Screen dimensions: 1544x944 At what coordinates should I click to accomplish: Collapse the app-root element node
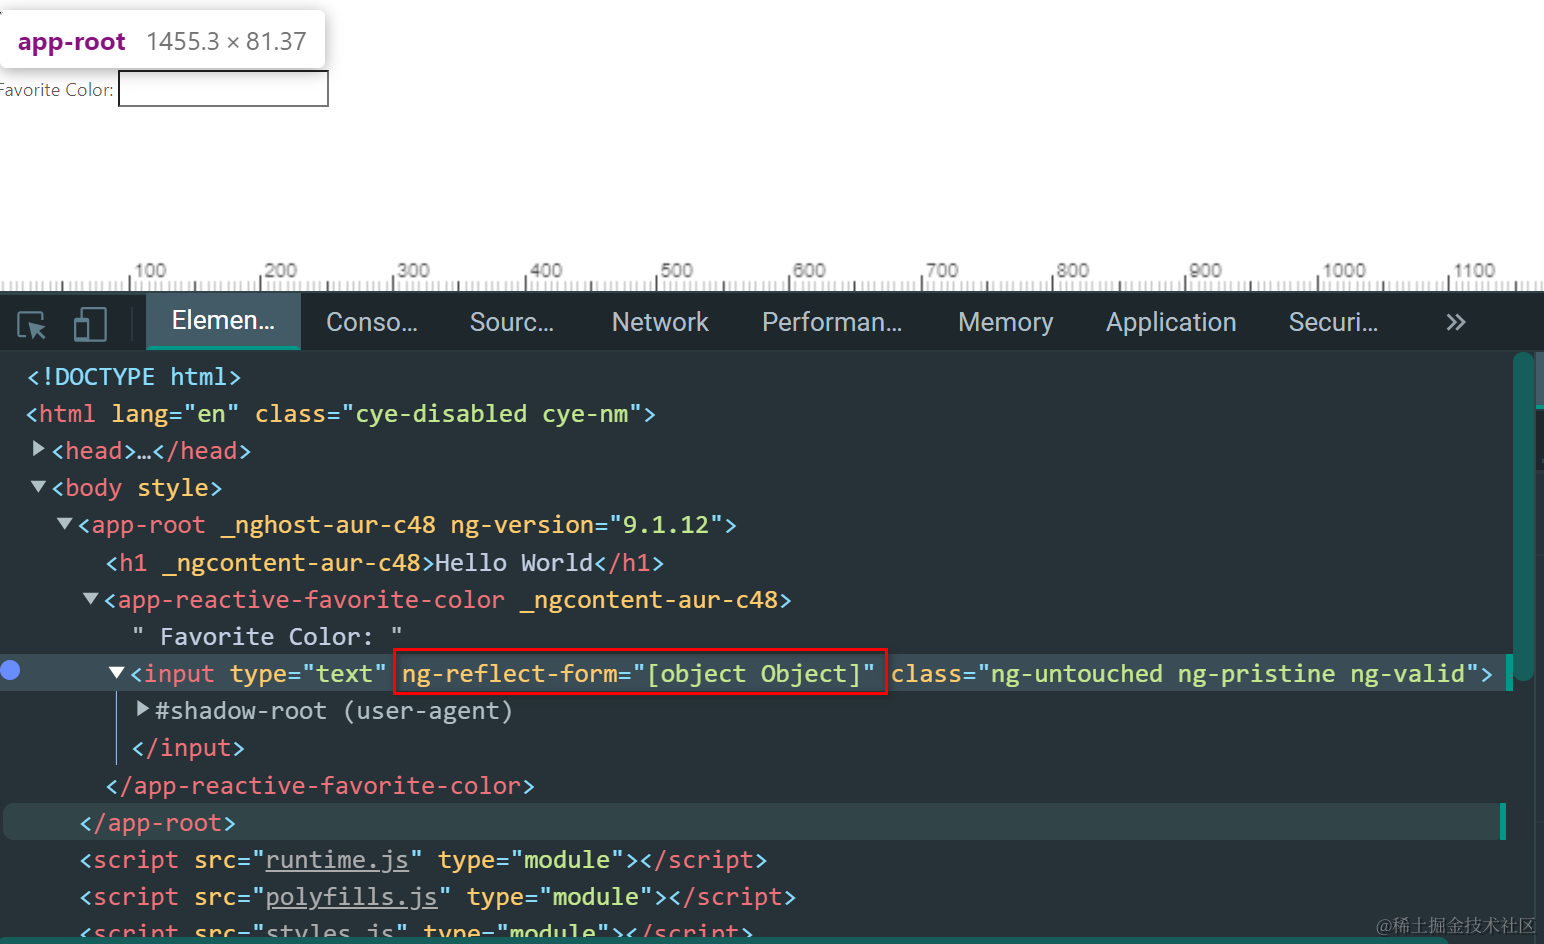point(65,524)
